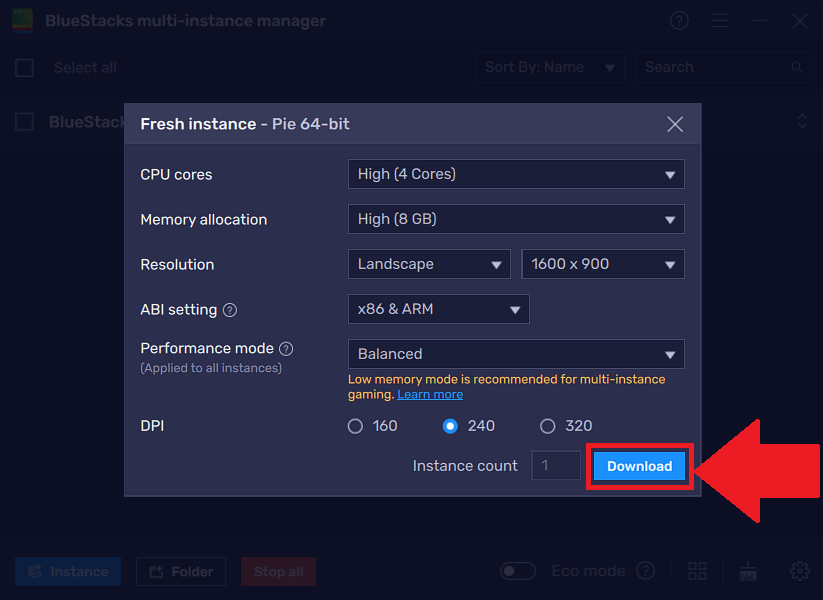The image size is (823, 600).
Task: Open the Sort By: Name dropdown
Action: coord(550,67)
